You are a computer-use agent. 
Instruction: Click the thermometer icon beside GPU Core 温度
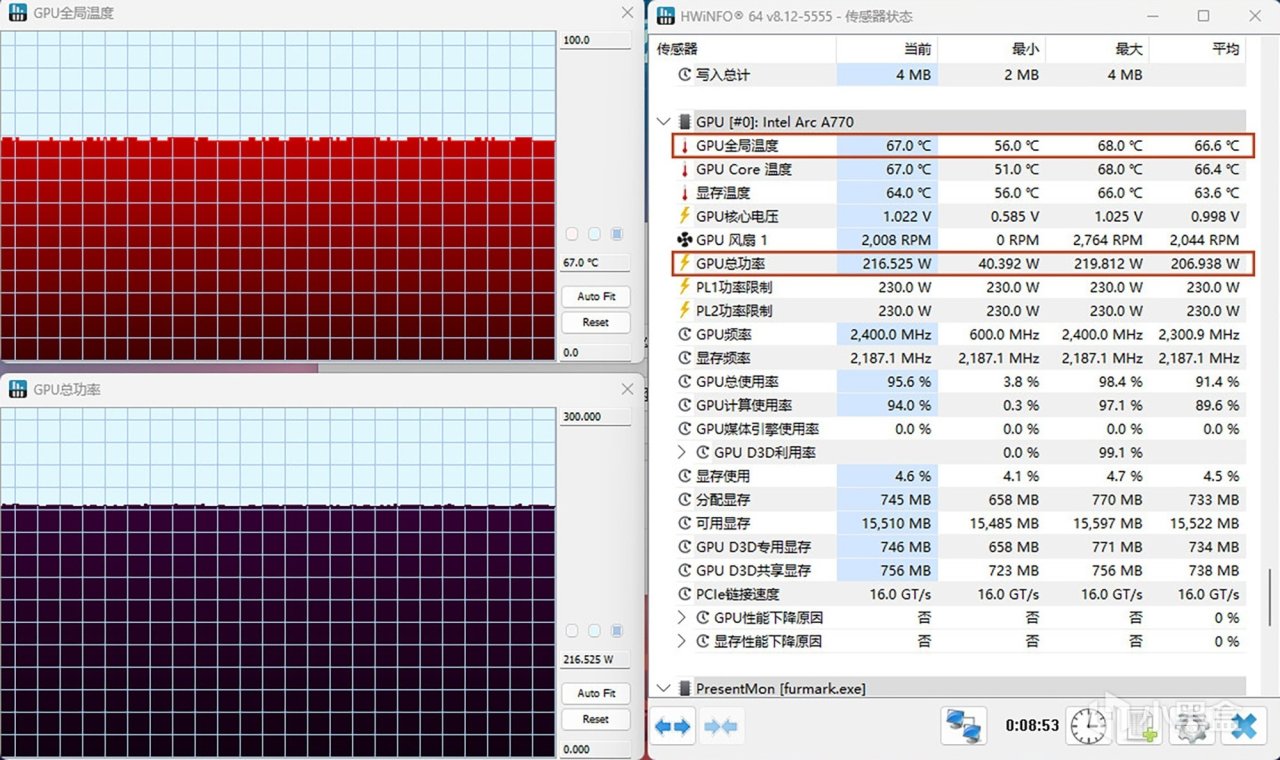[x=685, y=170]
